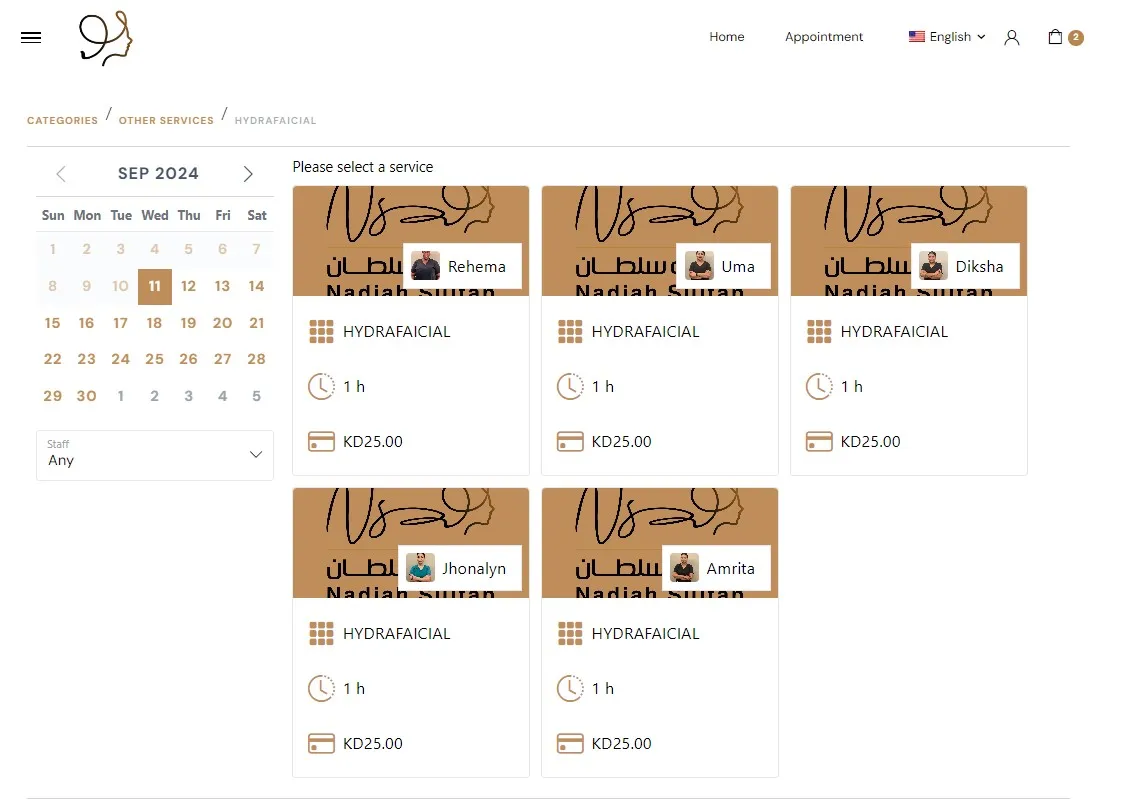
Task: Click the Categories breadcrumb
Action: (62, 121)
